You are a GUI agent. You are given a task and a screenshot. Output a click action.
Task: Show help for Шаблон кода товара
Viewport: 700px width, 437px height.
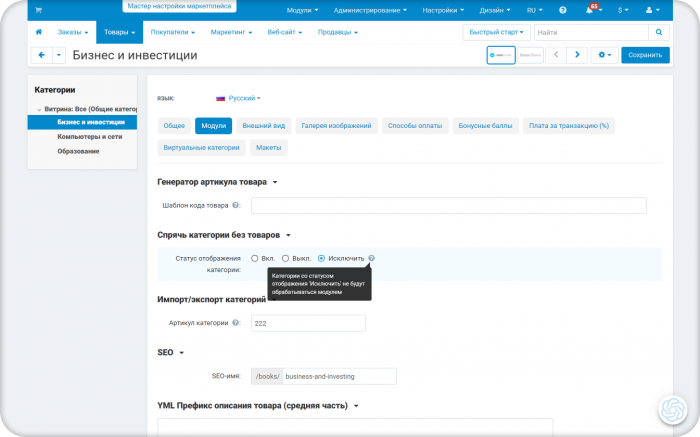click(x=235, y=205)
